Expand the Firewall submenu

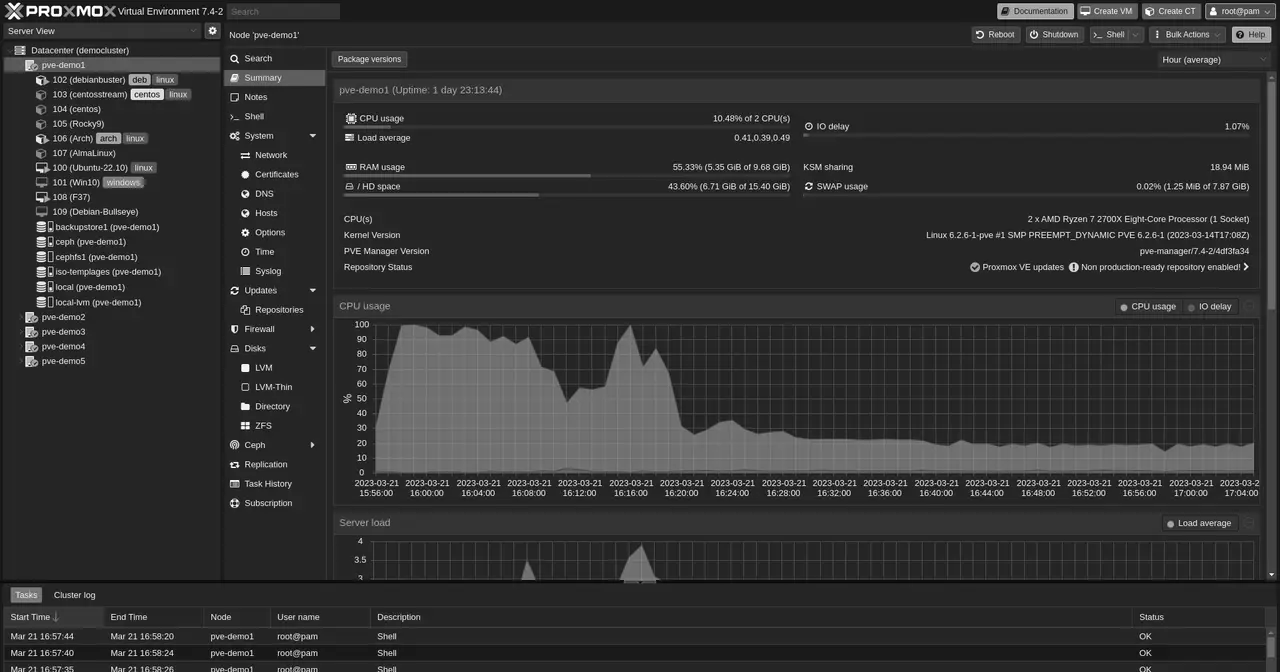[x=313, y=329]
